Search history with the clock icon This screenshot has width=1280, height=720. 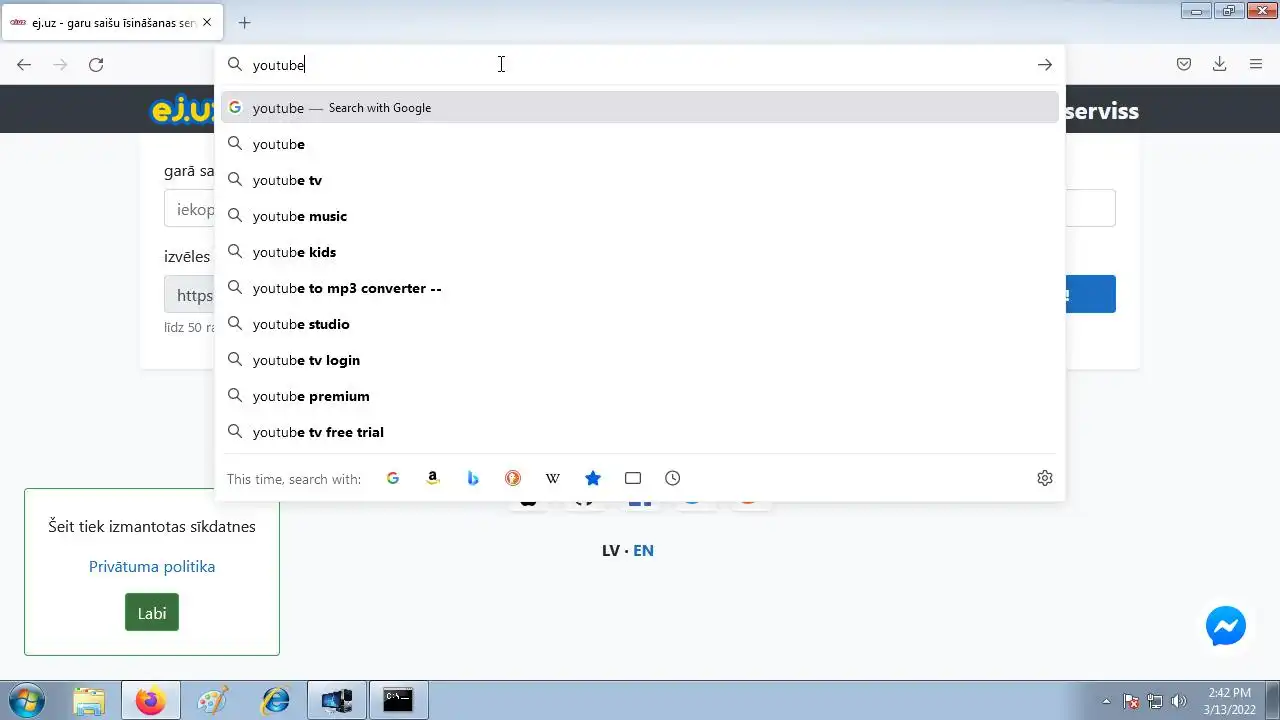coord(673,478)
